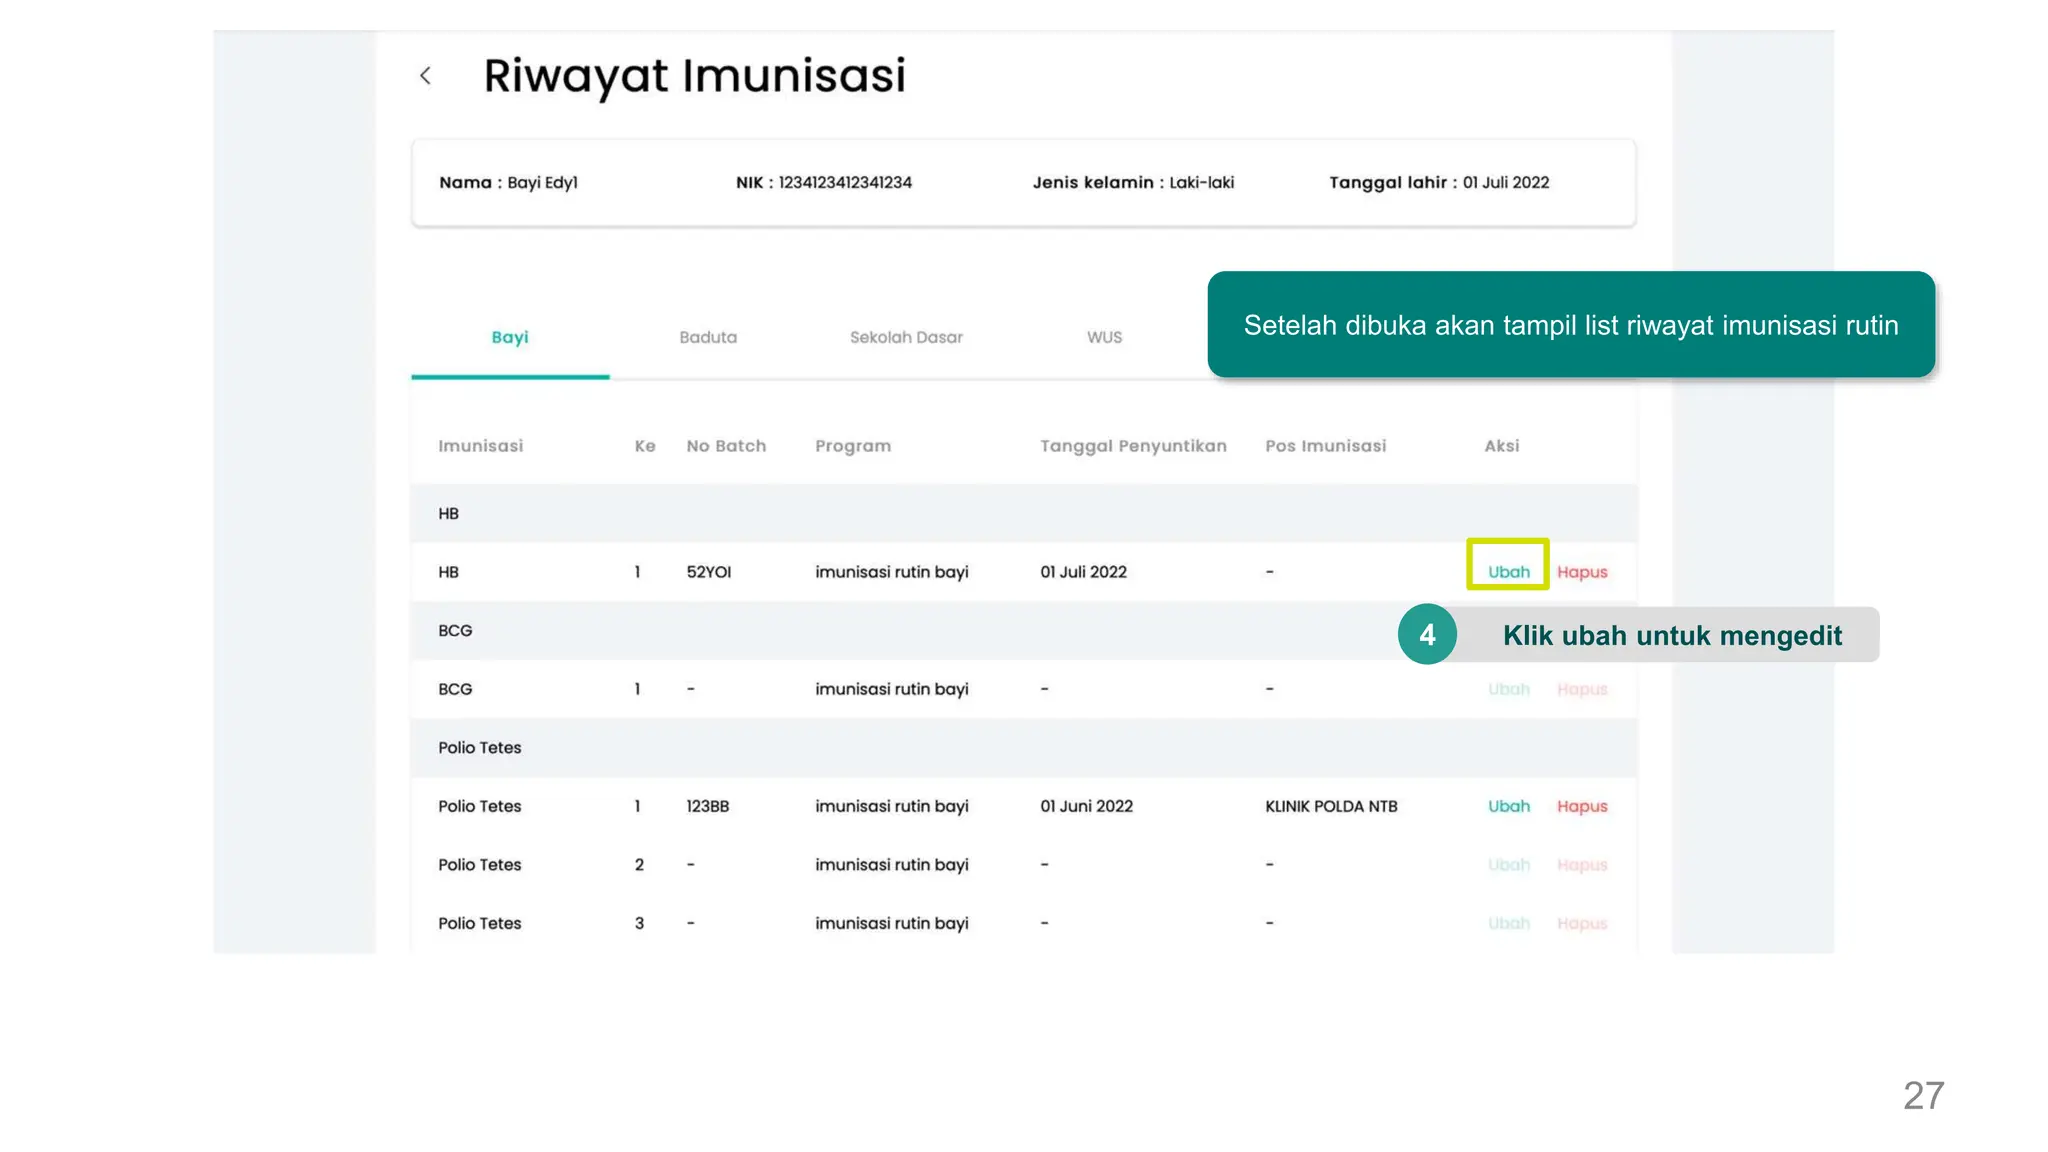Delete Polio Tetes 123BB via Hapus
2048x1152 pixels.
1582,806
